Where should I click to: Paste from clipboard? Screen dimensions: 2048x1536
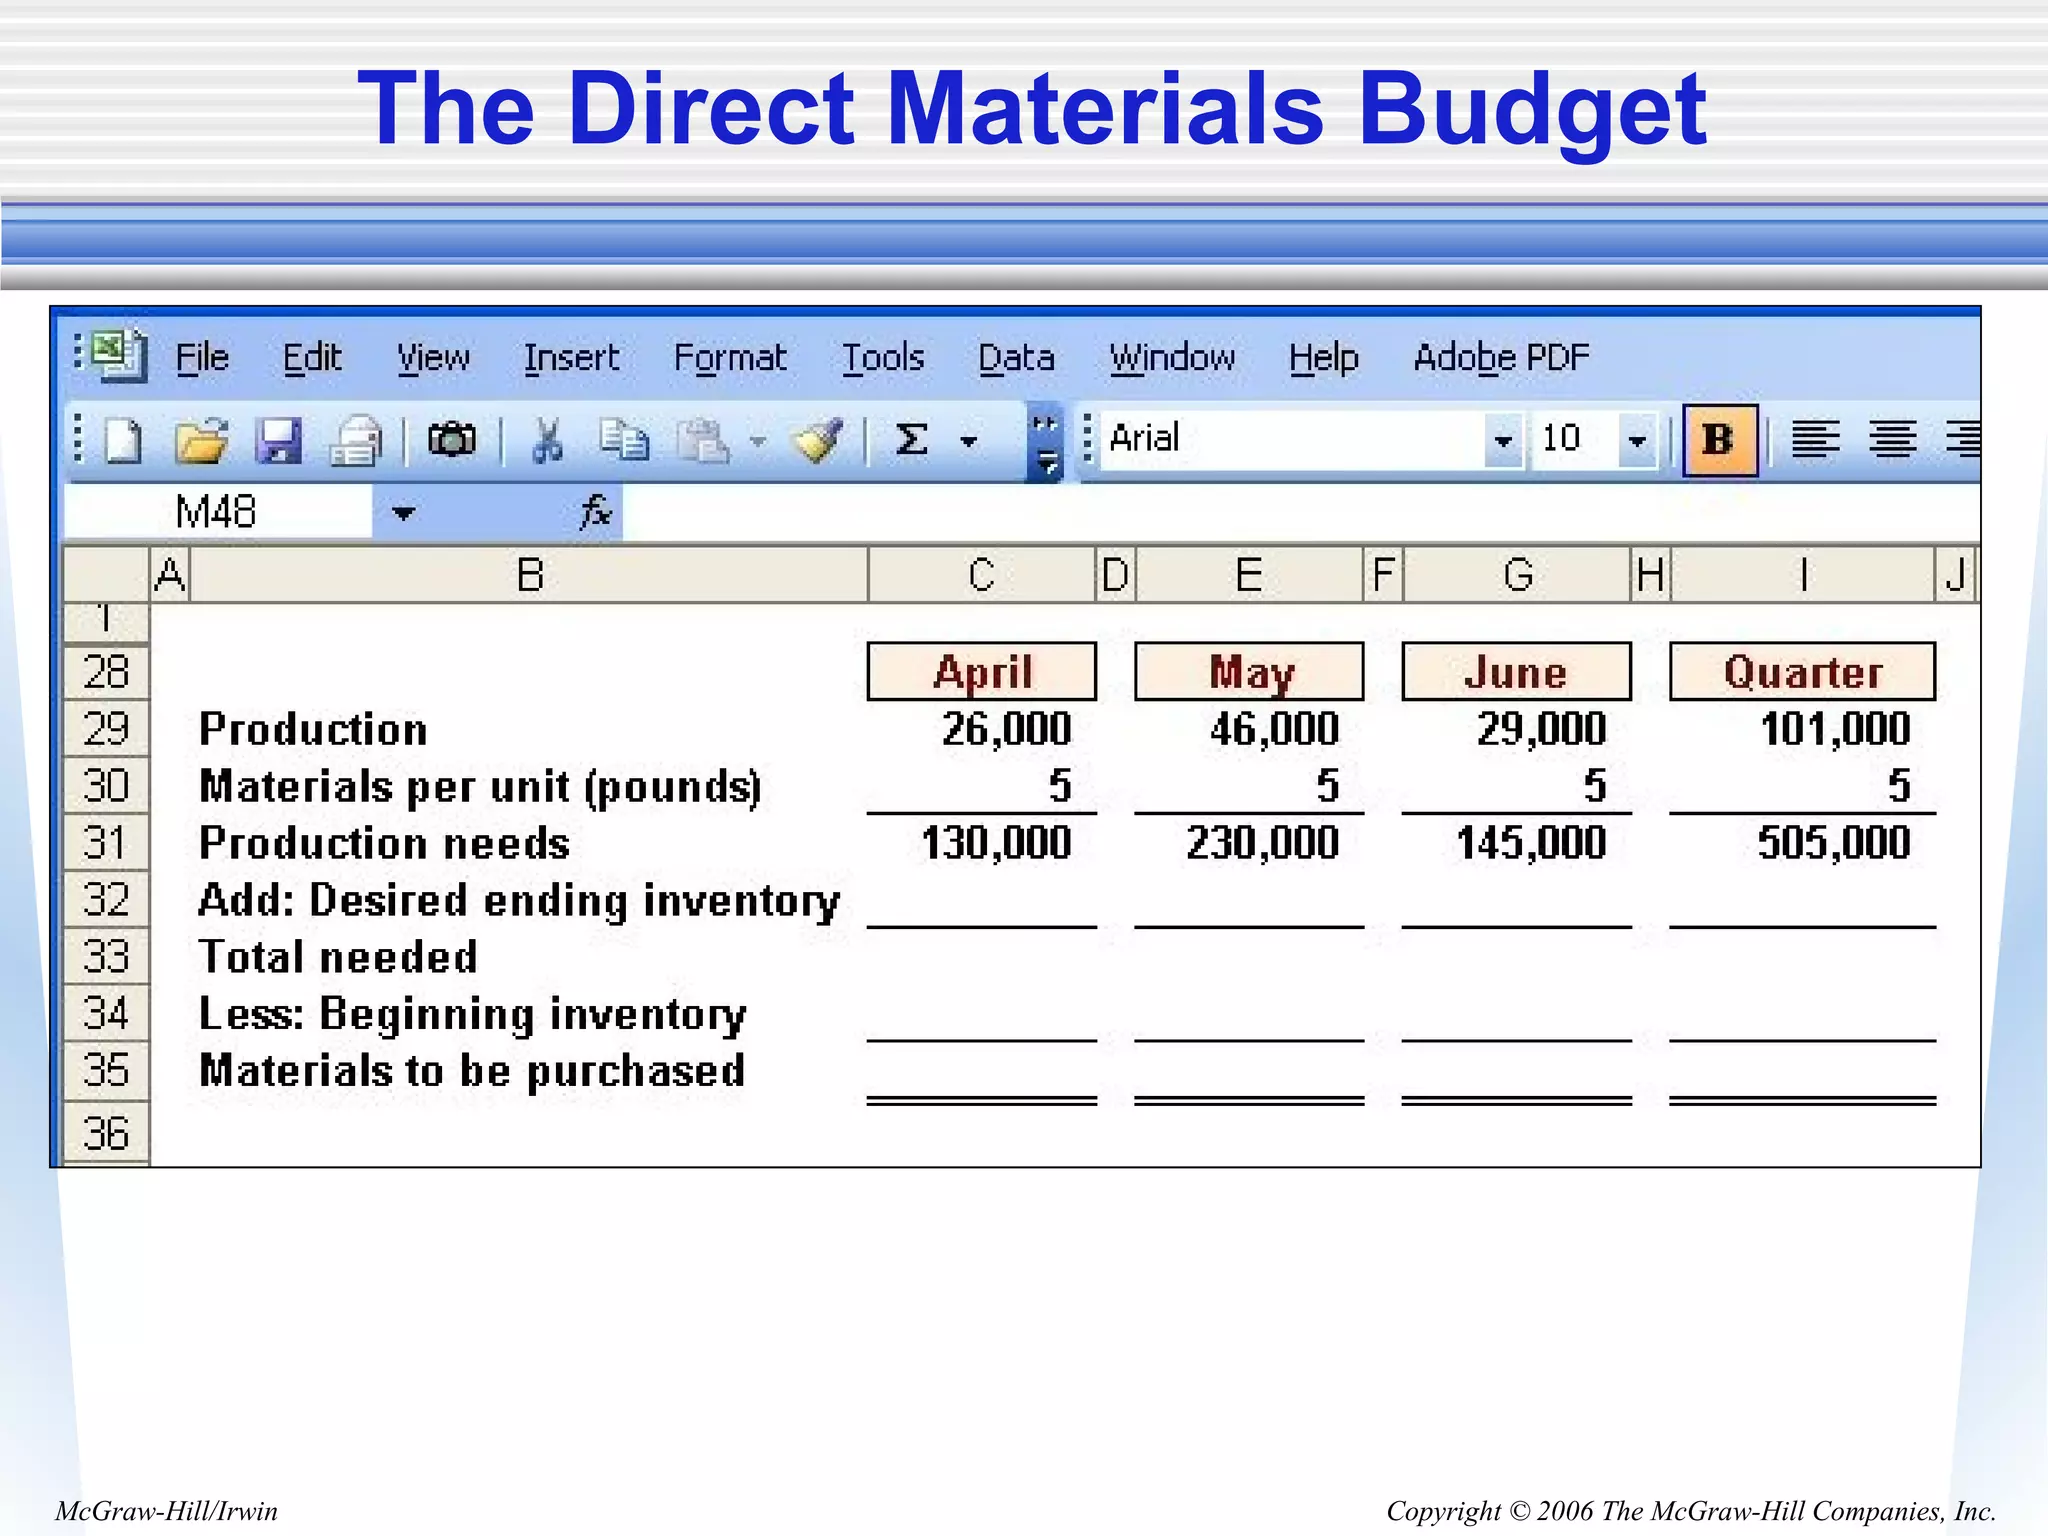[x=703, y=440]
